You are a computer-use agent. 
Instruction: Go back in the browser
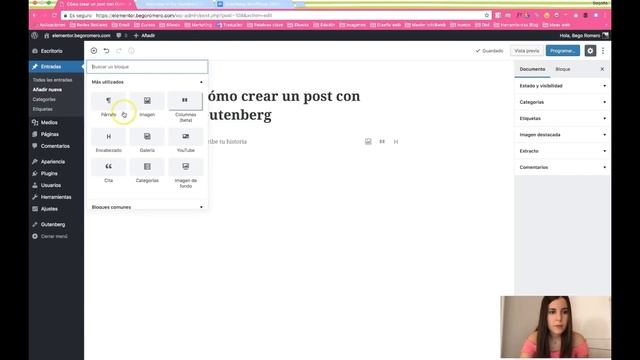pos(35,15)
